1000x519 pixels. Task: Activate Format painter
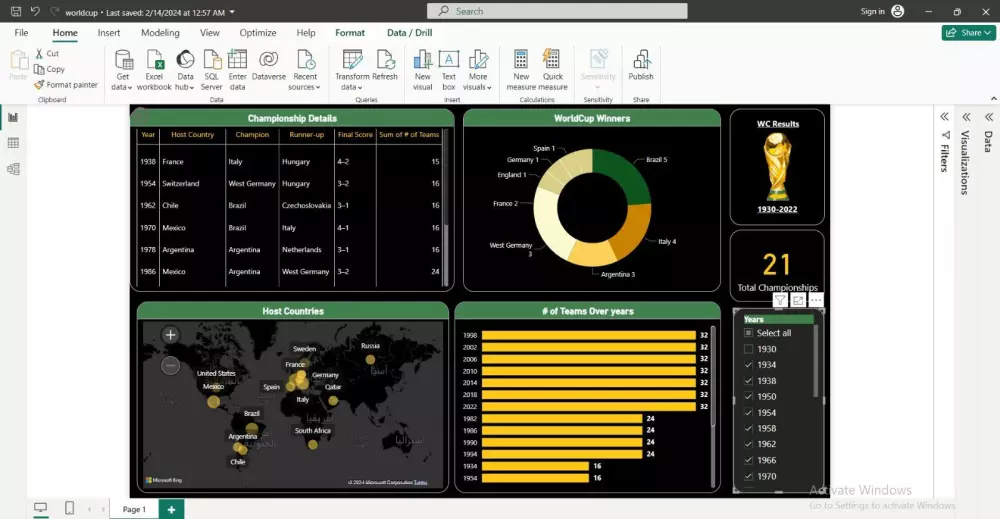point(66,84)
